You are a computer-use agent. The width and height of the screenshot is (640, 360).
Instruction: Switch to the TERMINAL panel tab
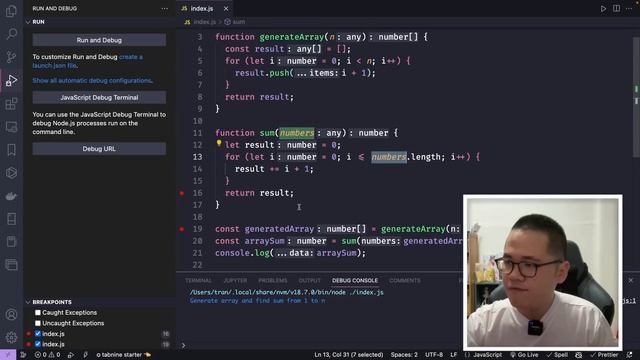(x=198, y=280)
